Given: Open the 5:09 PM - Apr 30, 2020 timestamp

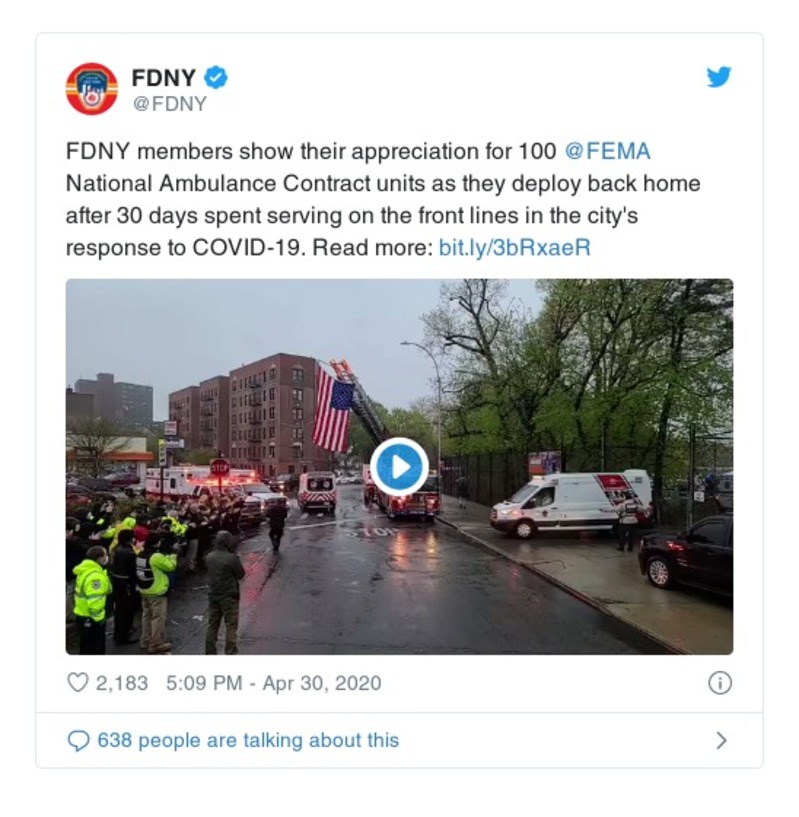Looking at the screenshot, I should click(x=274, y=683).
